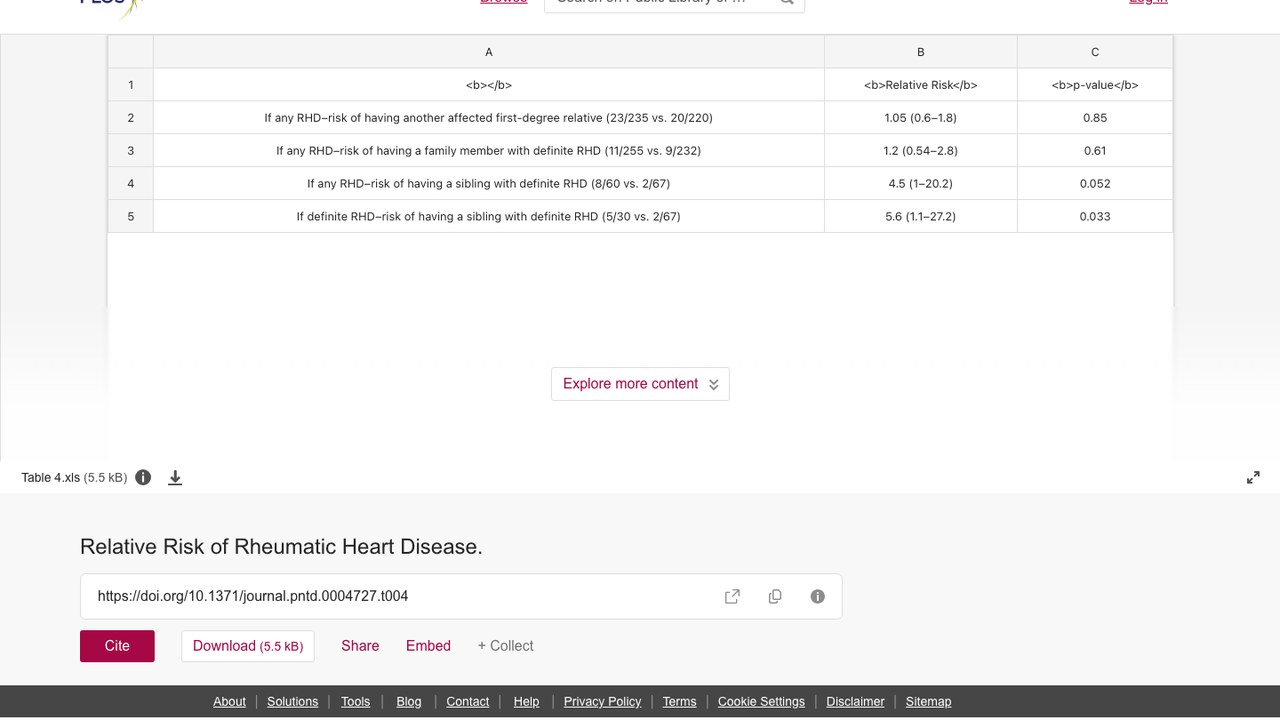Viewport: 1280px width, 720px height.
Task: Click the DOI URL text field
Action: point(461,596)
